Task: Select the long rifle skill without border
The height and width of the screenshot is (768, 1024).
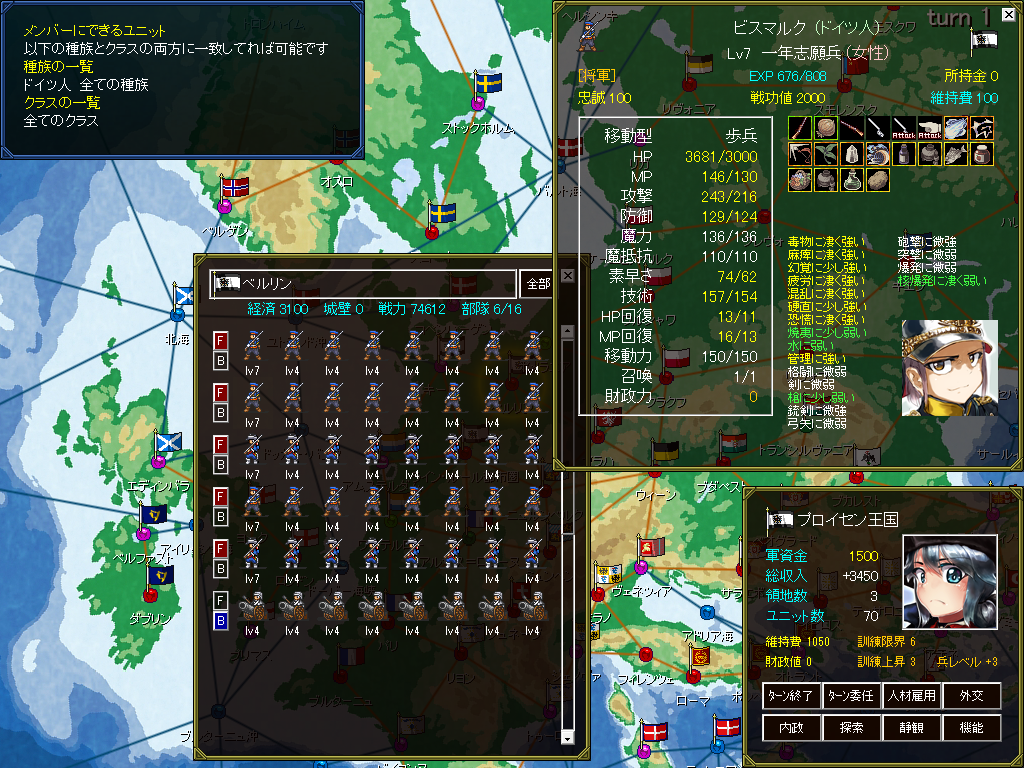Action: [x=852, y=128]
